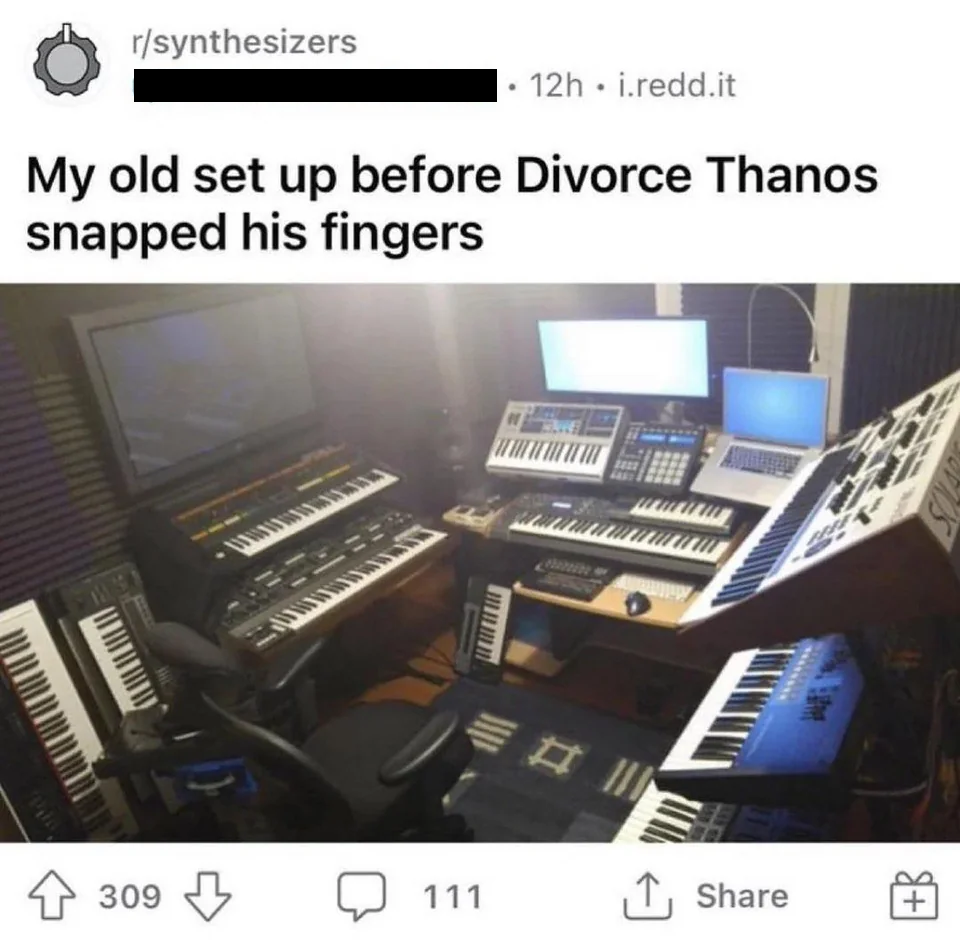Click the 111 comments count
Screen dimensions: 960x944
[452, 897]
